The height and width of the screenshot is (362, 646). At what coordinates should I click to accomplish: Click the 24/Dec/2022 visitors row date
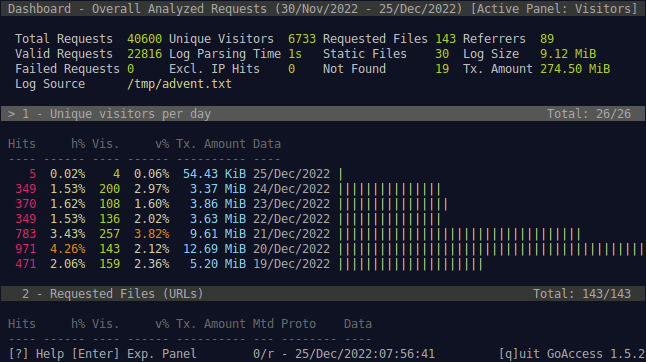tap(291, 189)
